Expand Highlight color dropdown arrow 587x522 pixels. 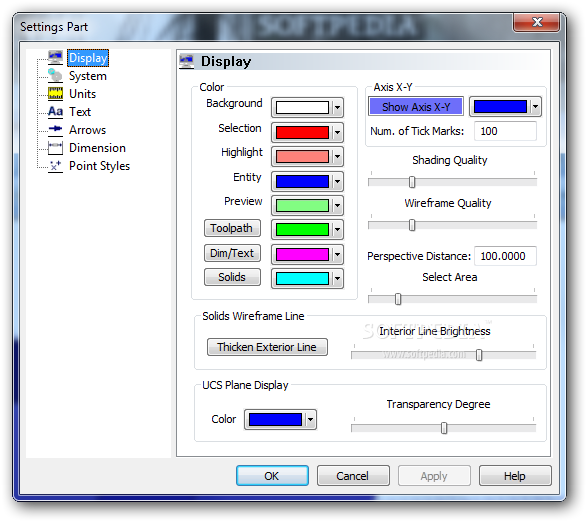[x=337, y=157]
